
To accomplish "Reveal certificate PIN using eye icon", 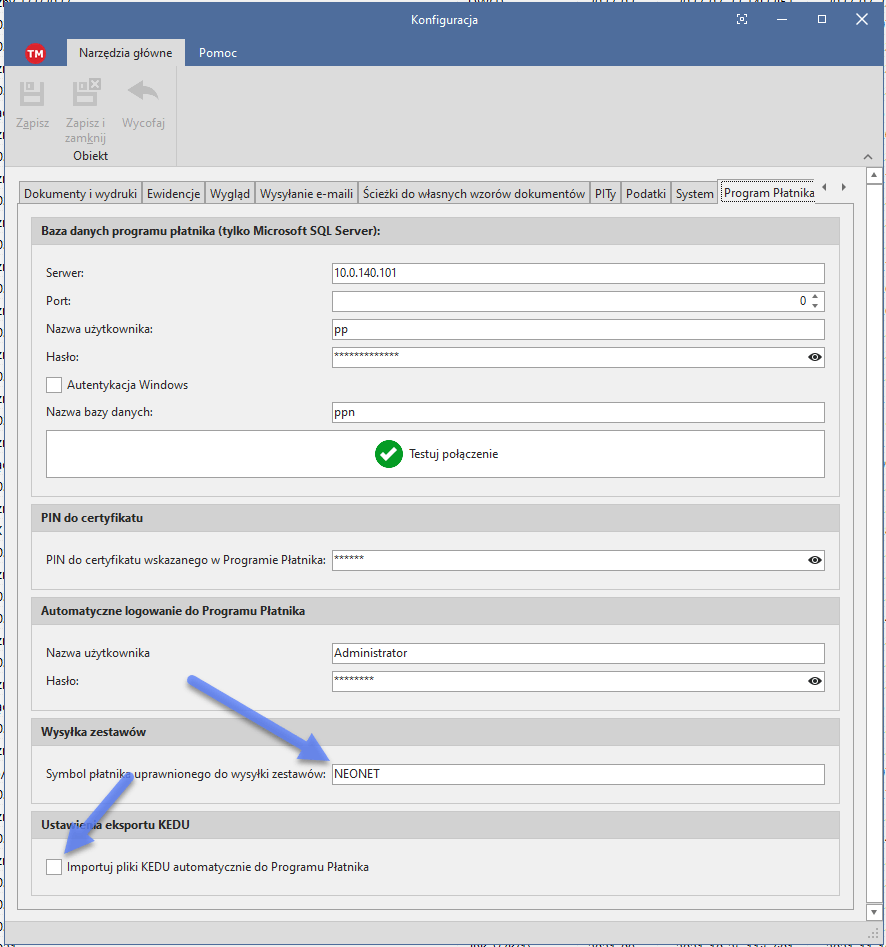I will point(815,561).
